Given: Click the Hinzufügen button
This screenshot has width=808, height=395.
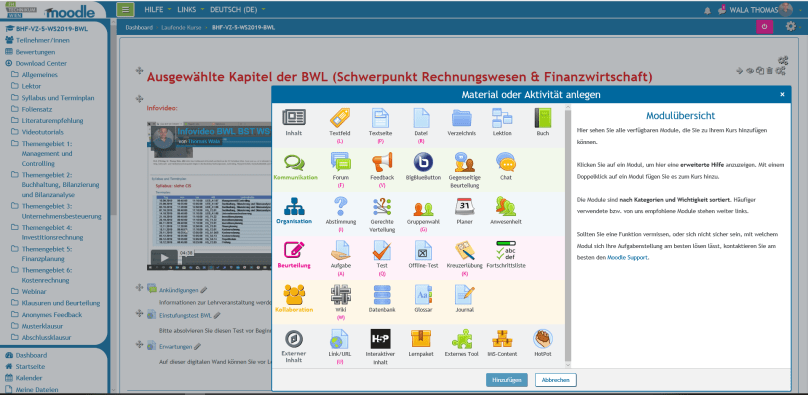Looking at the screenshot, I should pos(507,380).
